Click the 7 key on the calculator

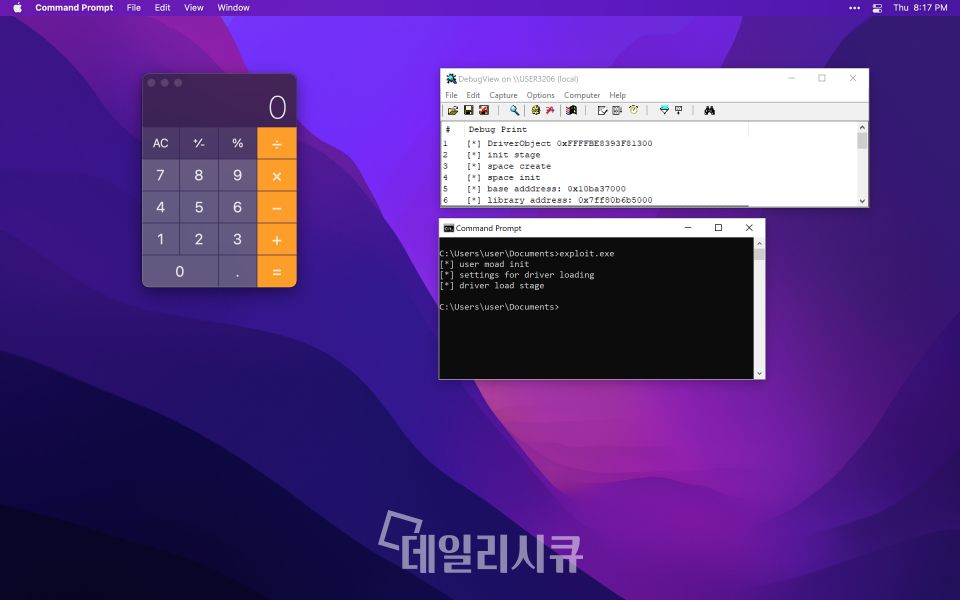(160, 176)
